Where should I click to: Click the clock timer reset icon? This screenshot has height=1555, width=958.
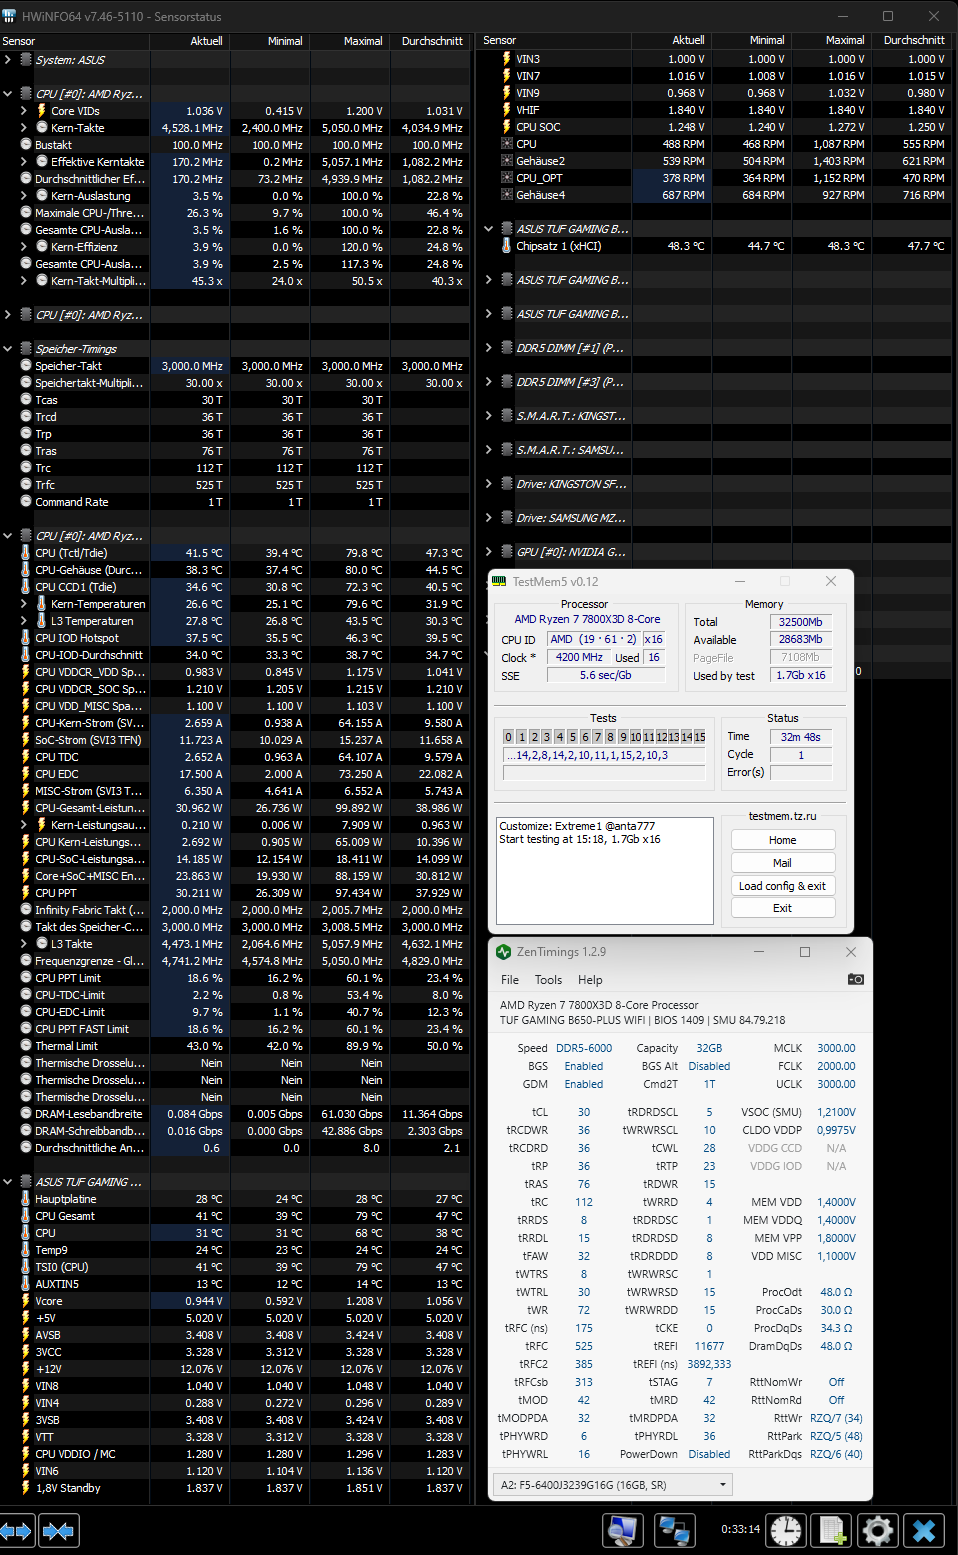pos(786,1530)
